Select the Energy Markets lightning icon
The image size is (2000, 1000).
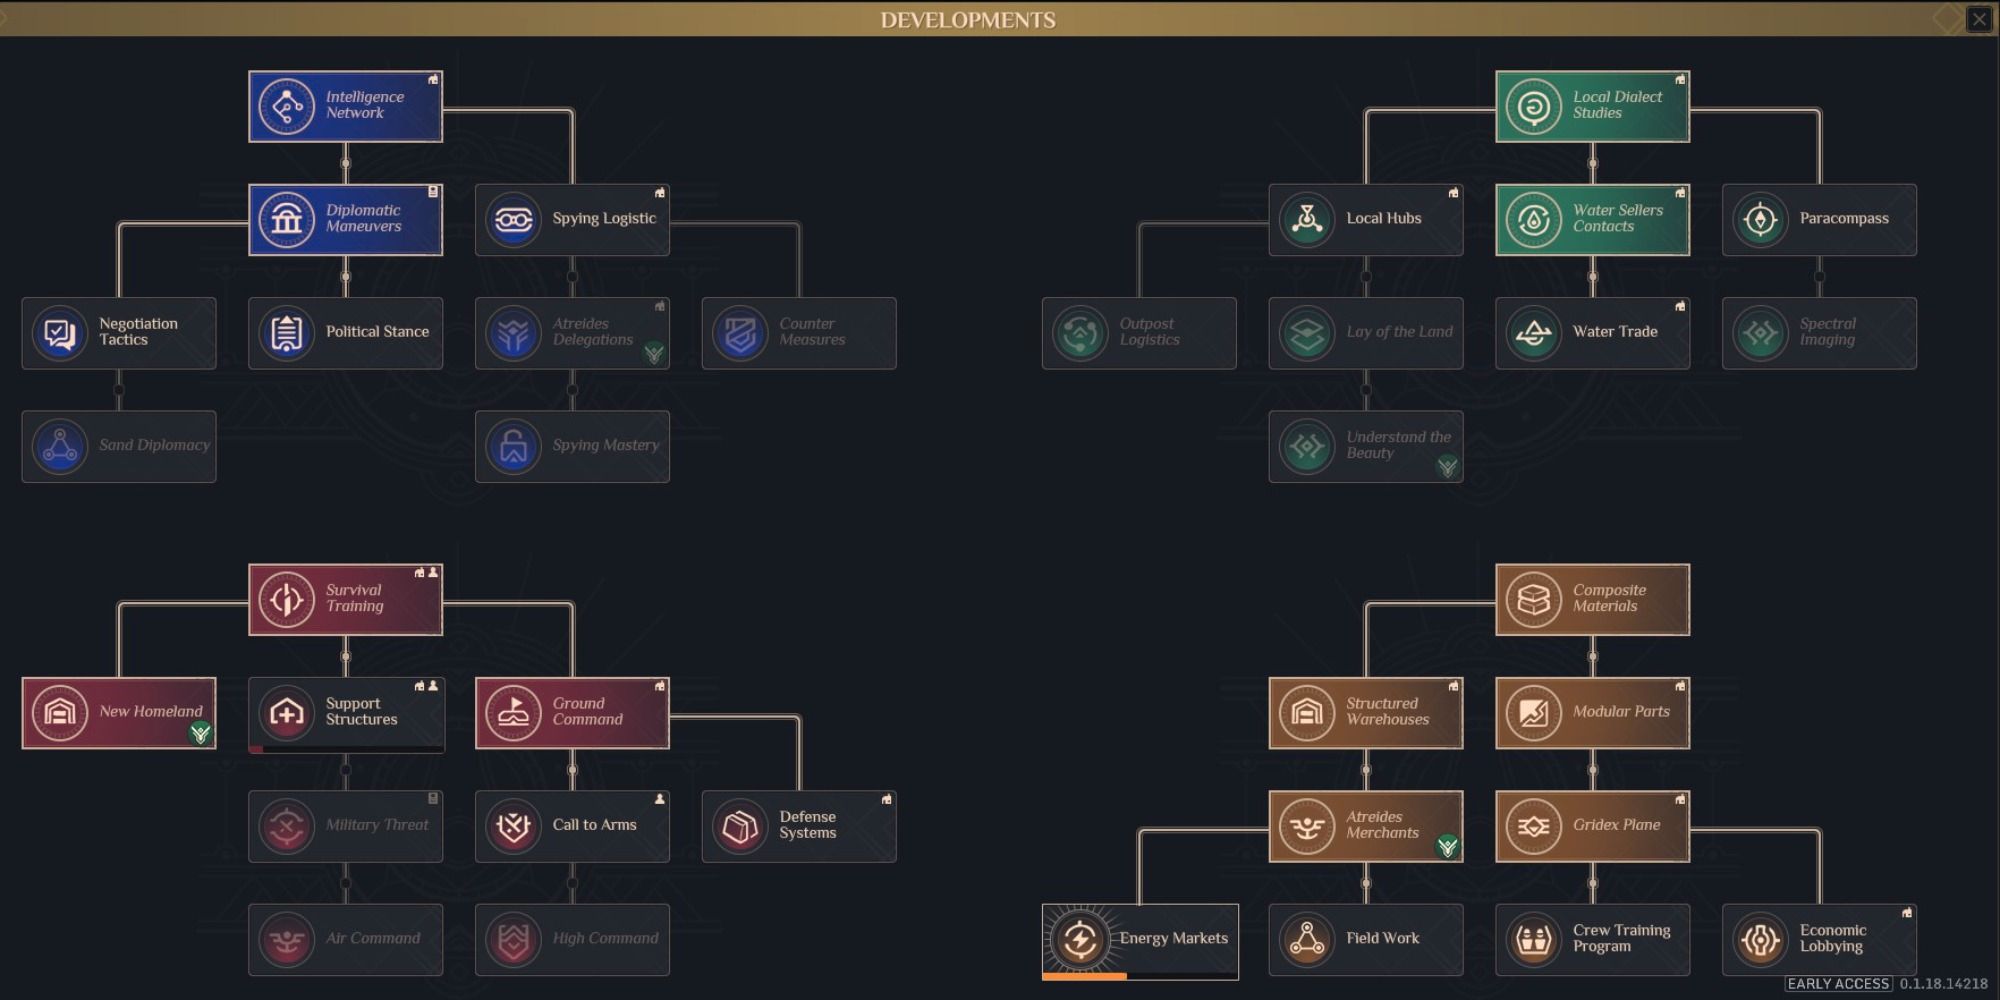1080,939
